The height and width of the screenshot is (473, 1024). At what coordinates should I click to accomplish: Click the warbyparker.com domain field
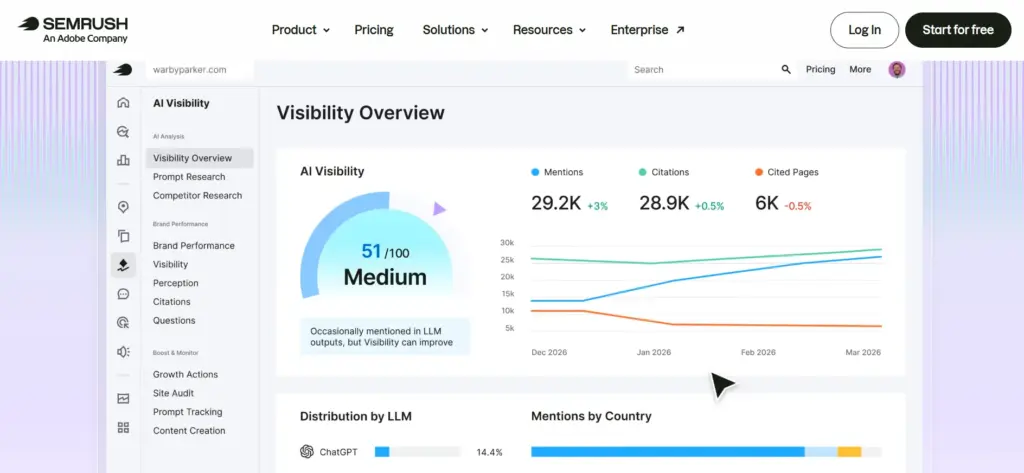tap(199, 70)
